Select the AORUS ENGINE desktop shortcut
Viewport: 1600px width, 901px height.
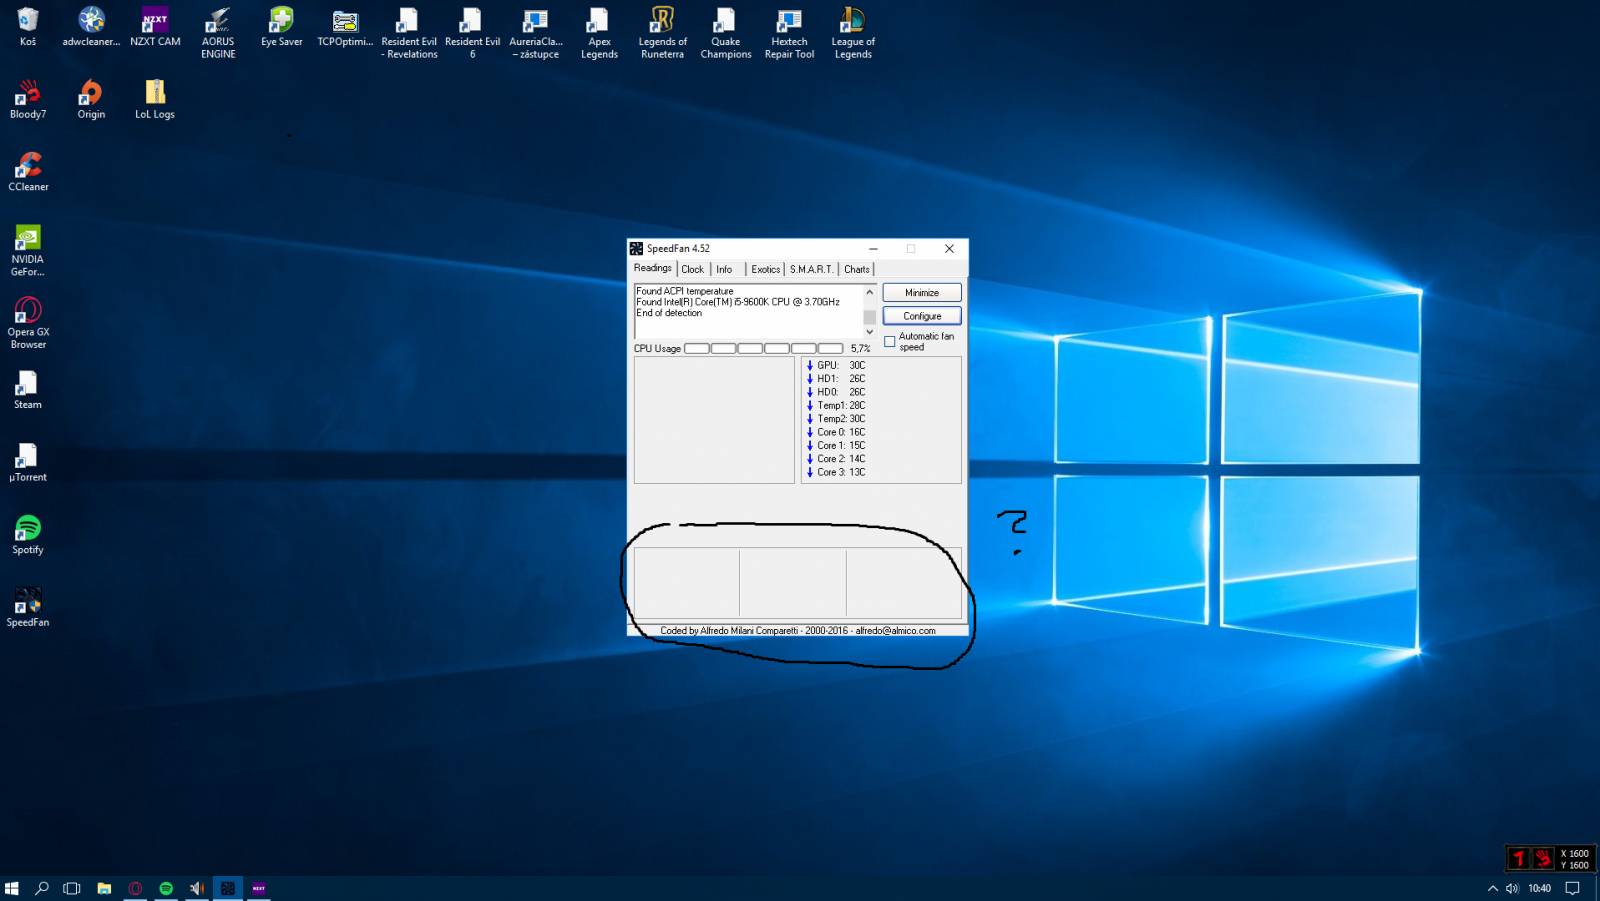pyautogui.click(x=218, y=33)
